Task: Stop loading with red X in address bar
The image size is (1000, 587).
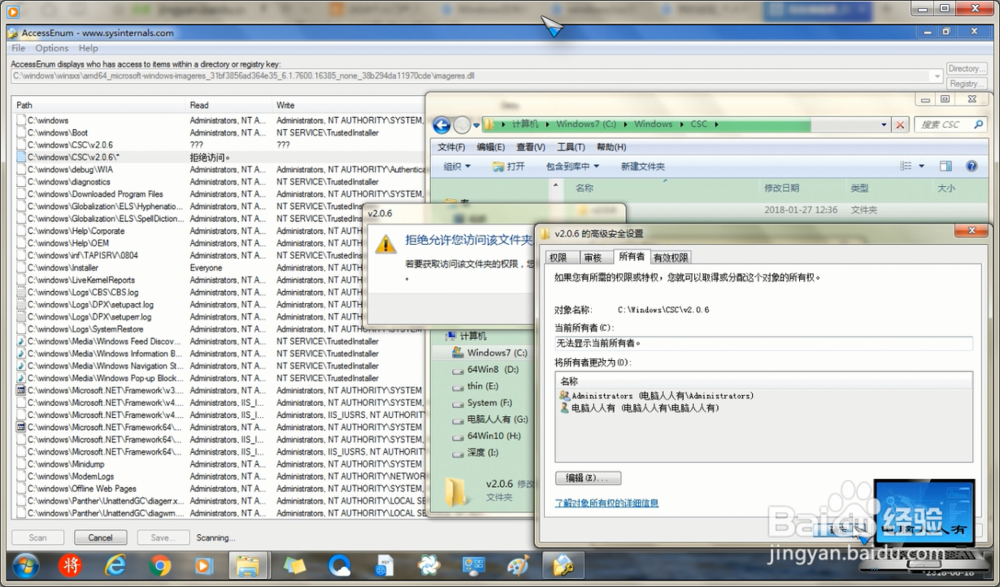Action: click(900, 125)
